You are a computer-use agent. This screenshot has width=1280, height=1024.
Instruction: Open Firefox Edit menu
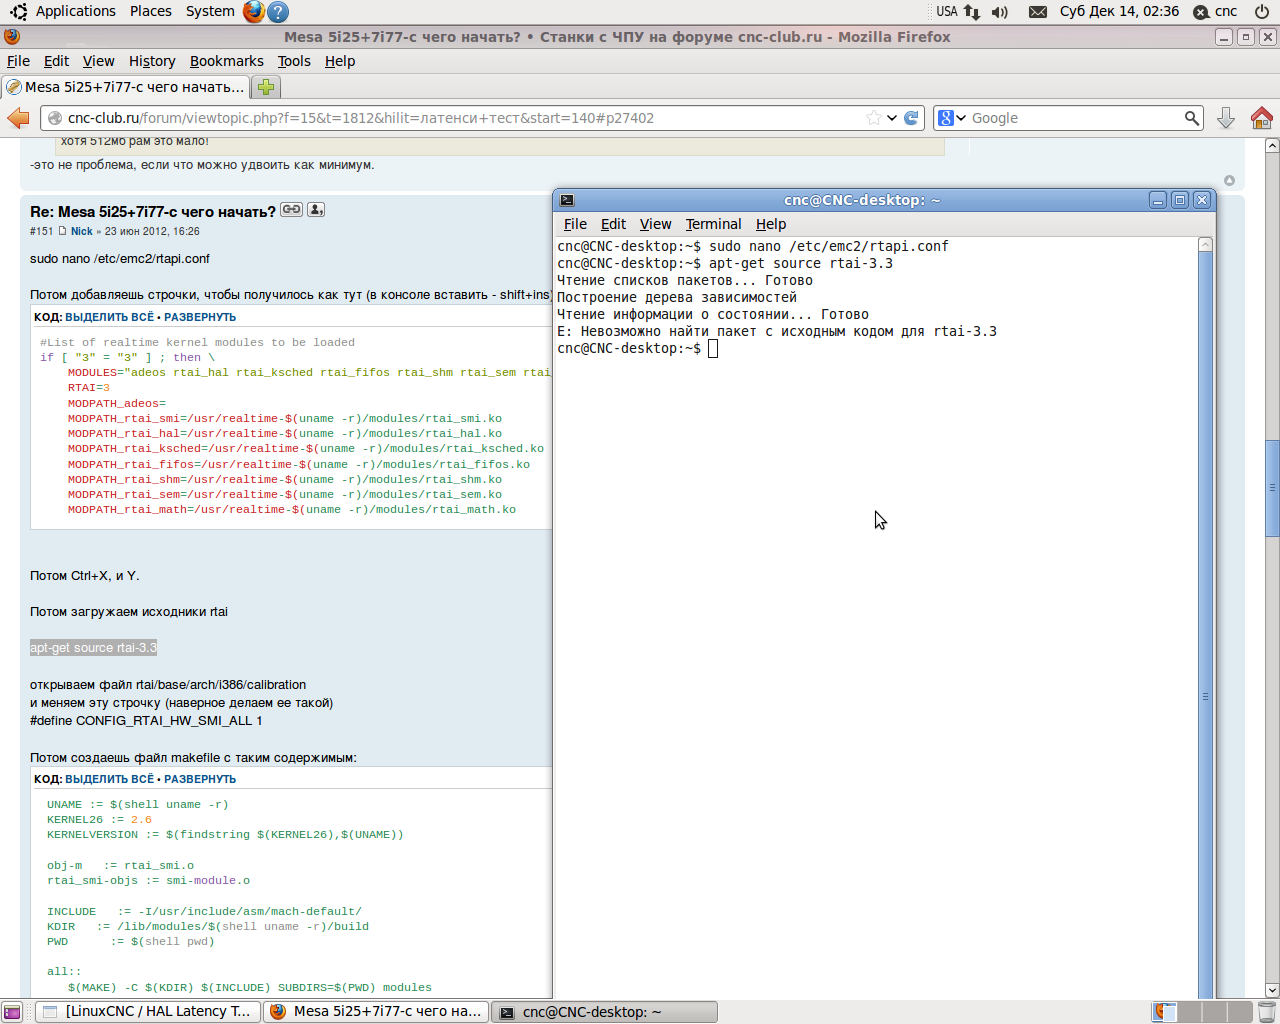click(56, 61)
